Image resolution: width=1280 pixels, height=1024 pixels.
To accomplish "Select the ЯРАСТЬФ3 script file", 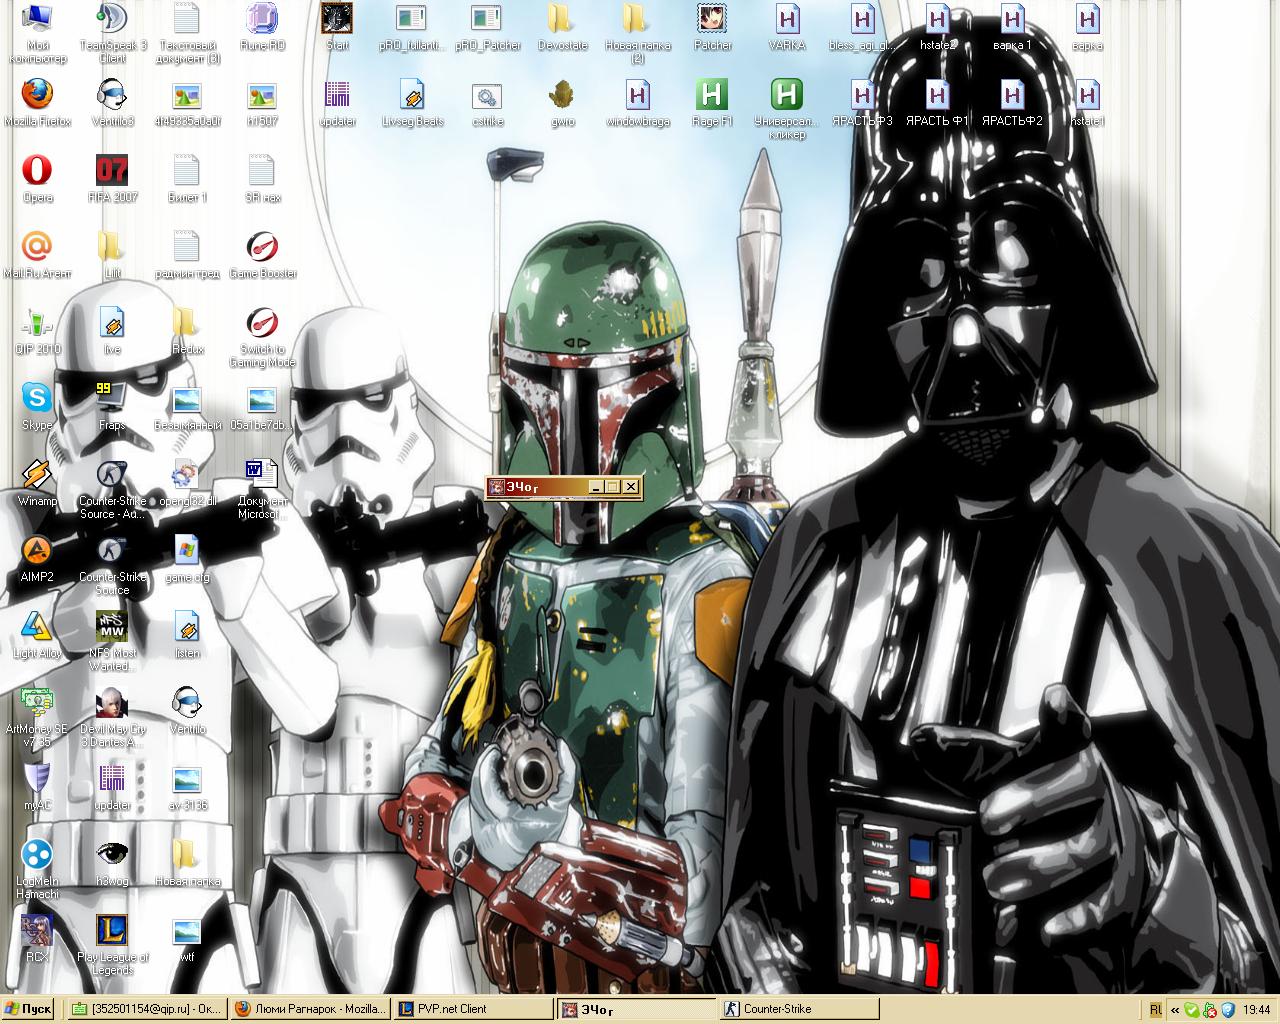I will click(x=862, y=103).
